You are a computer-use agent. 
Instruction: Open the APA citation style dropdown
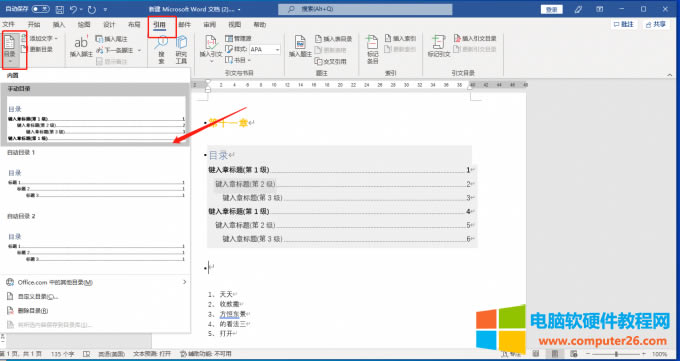[x=265, y=49]
